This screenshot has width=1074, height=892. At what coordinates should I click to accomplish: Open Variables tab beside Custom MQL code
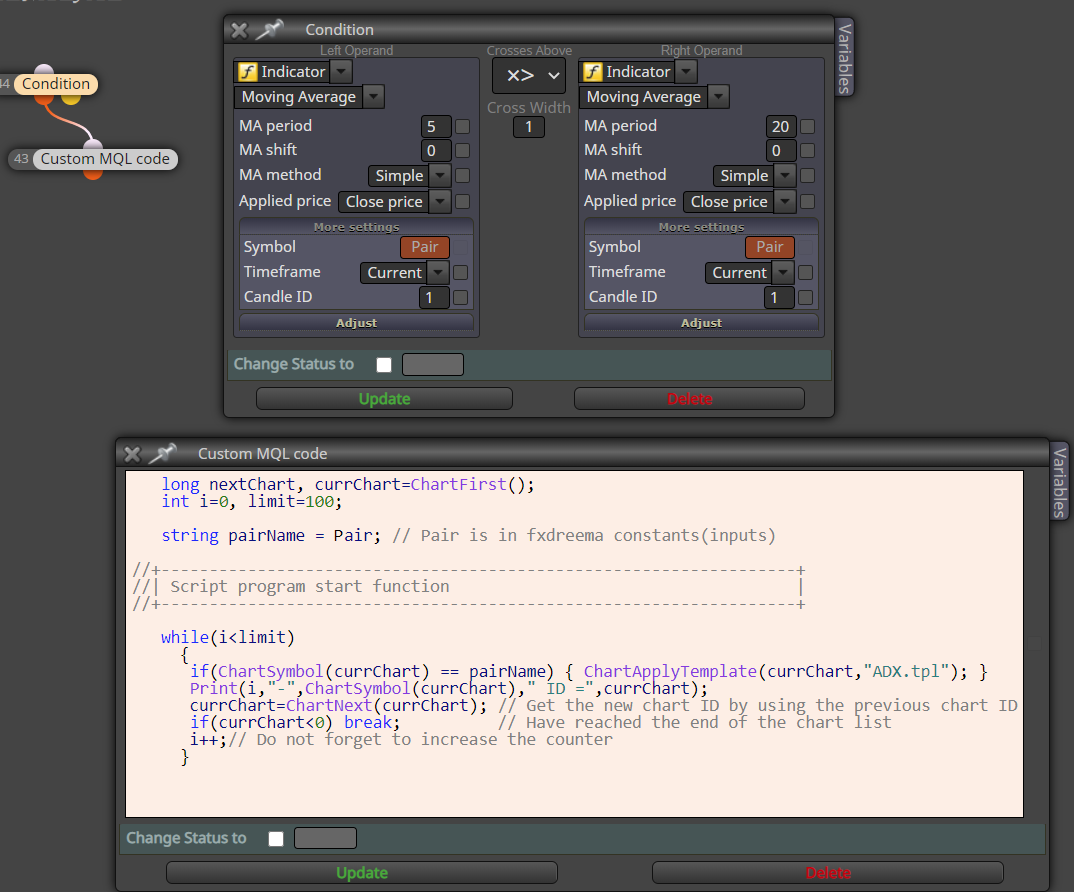click(1059, 482)
